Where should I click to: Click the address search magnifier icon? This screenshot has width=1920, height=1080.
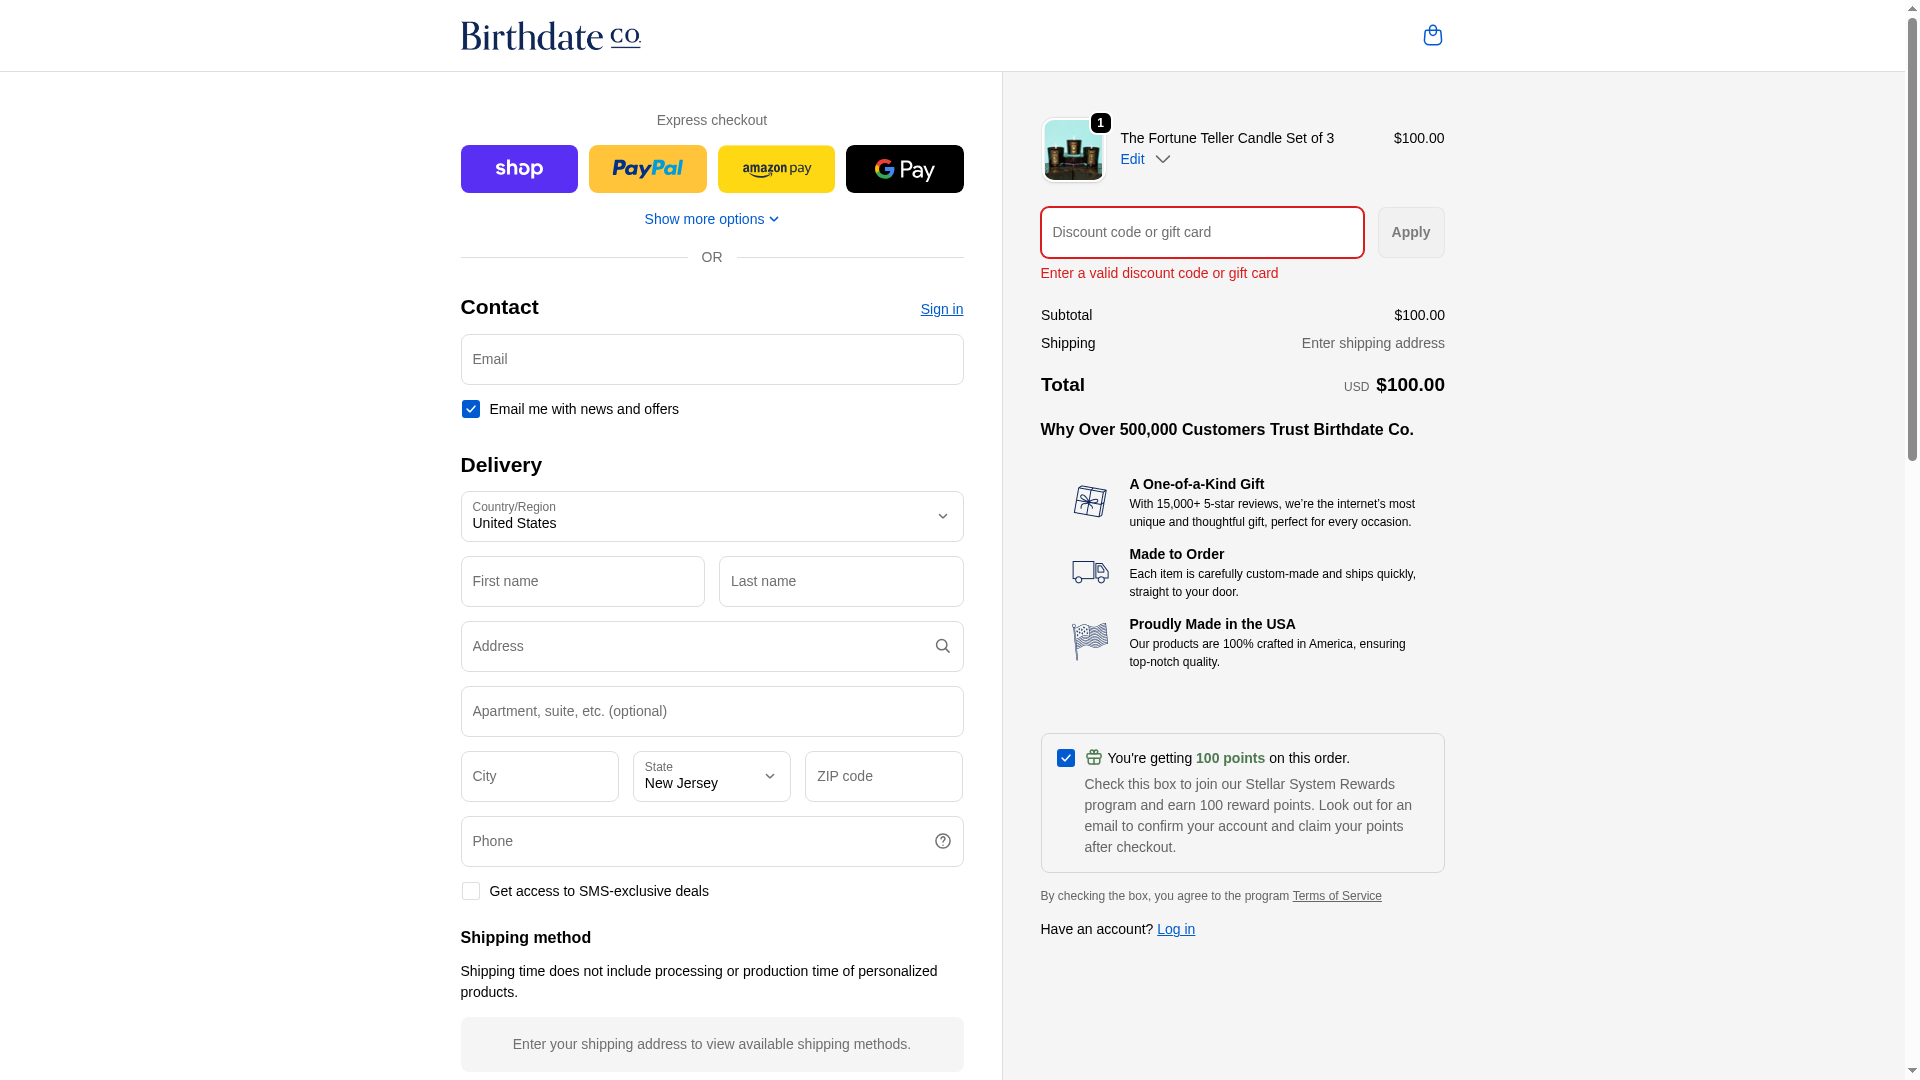[x=942, y=646]
